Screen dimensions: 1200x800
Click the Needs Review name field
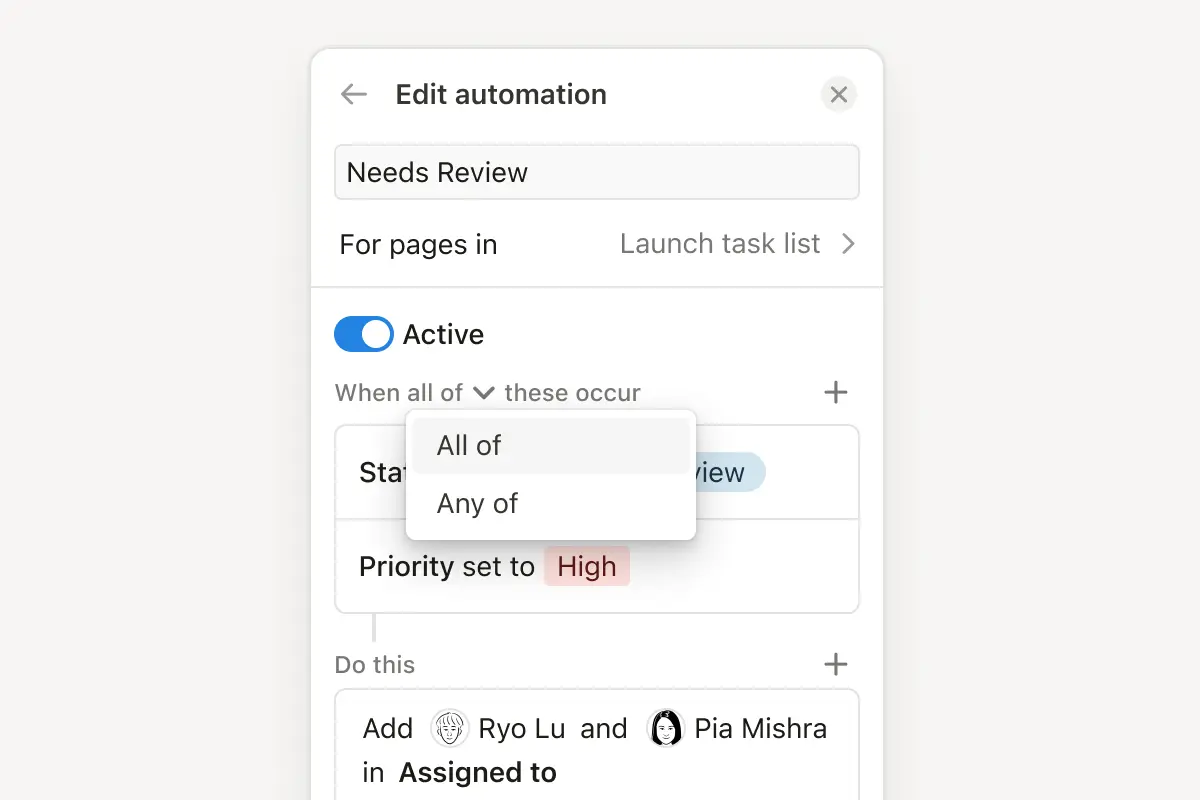pos(597,172)
